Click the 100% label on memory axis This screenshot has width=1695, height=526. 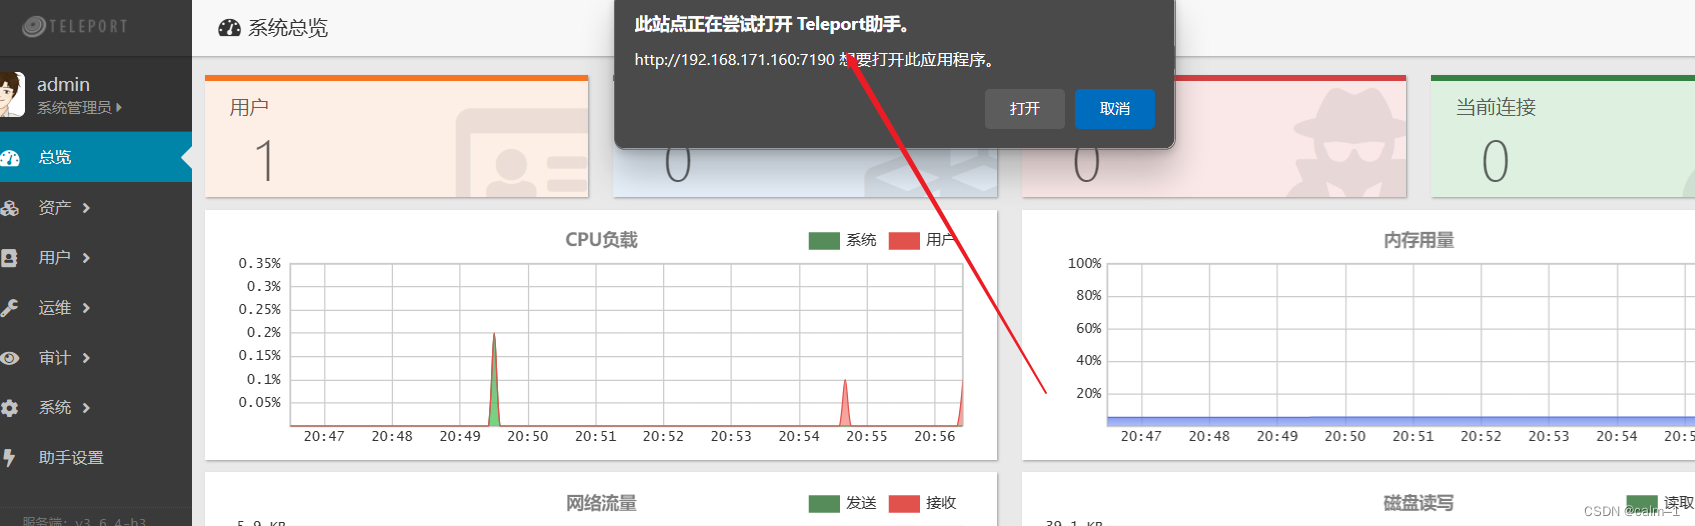click(x=1085, y=263)
